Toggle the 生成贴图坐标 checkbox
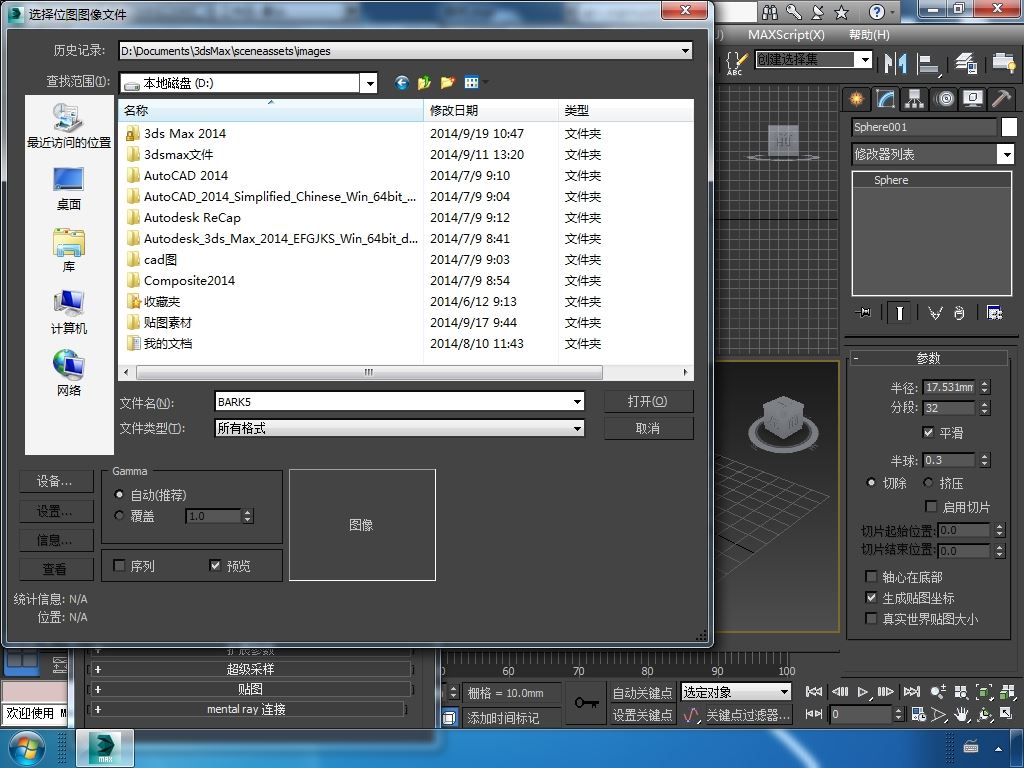The width and height of the screenshot is (1024, 768). 871,597
